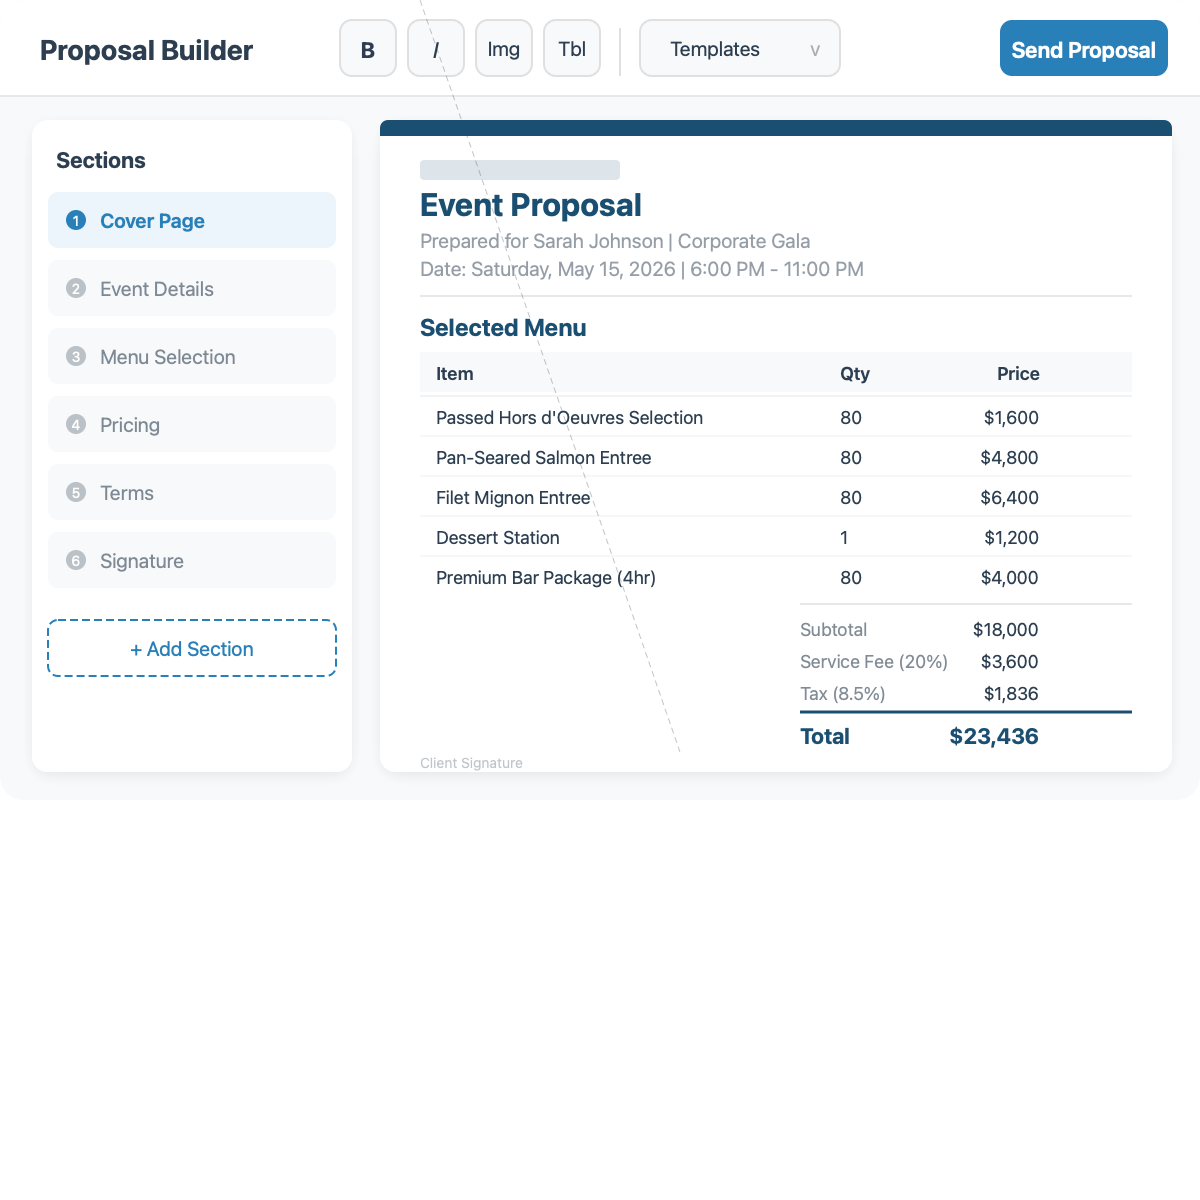The width and height of the screenshot is (1200, 1200).
Task: Click the gray logo placeholder above the title
Action: tap(520, 169)
